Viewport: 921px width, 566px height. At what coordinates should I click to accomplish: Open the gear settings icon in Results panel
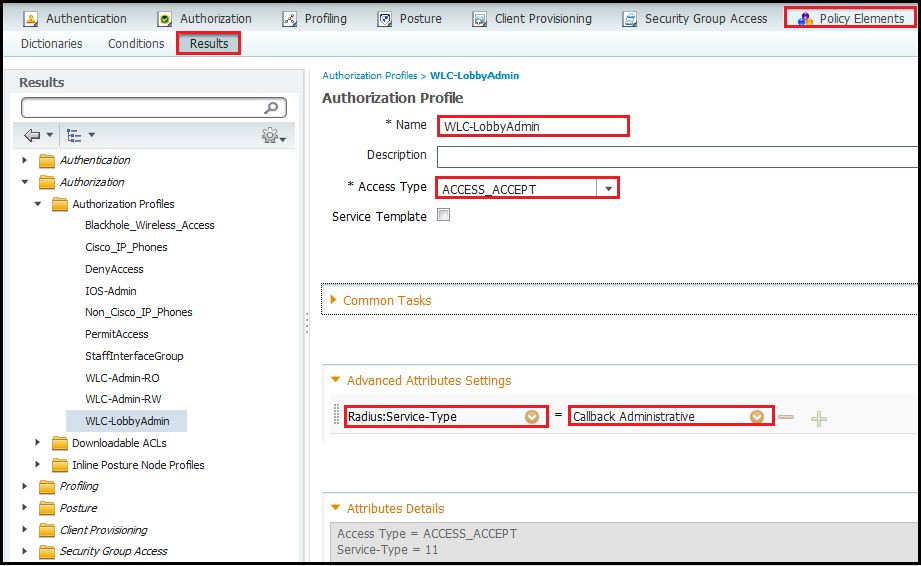click(x=270, y=135)
